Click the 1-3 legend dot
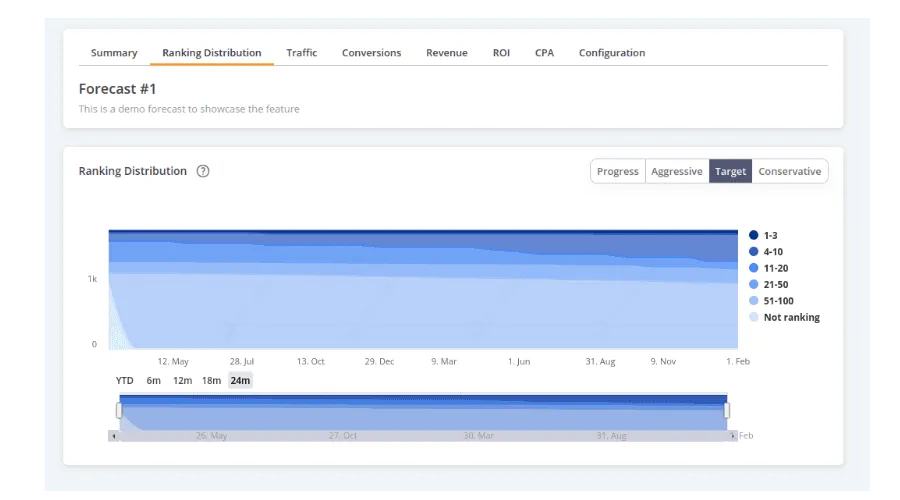The image size is (900, 500). tap(753, 235)
